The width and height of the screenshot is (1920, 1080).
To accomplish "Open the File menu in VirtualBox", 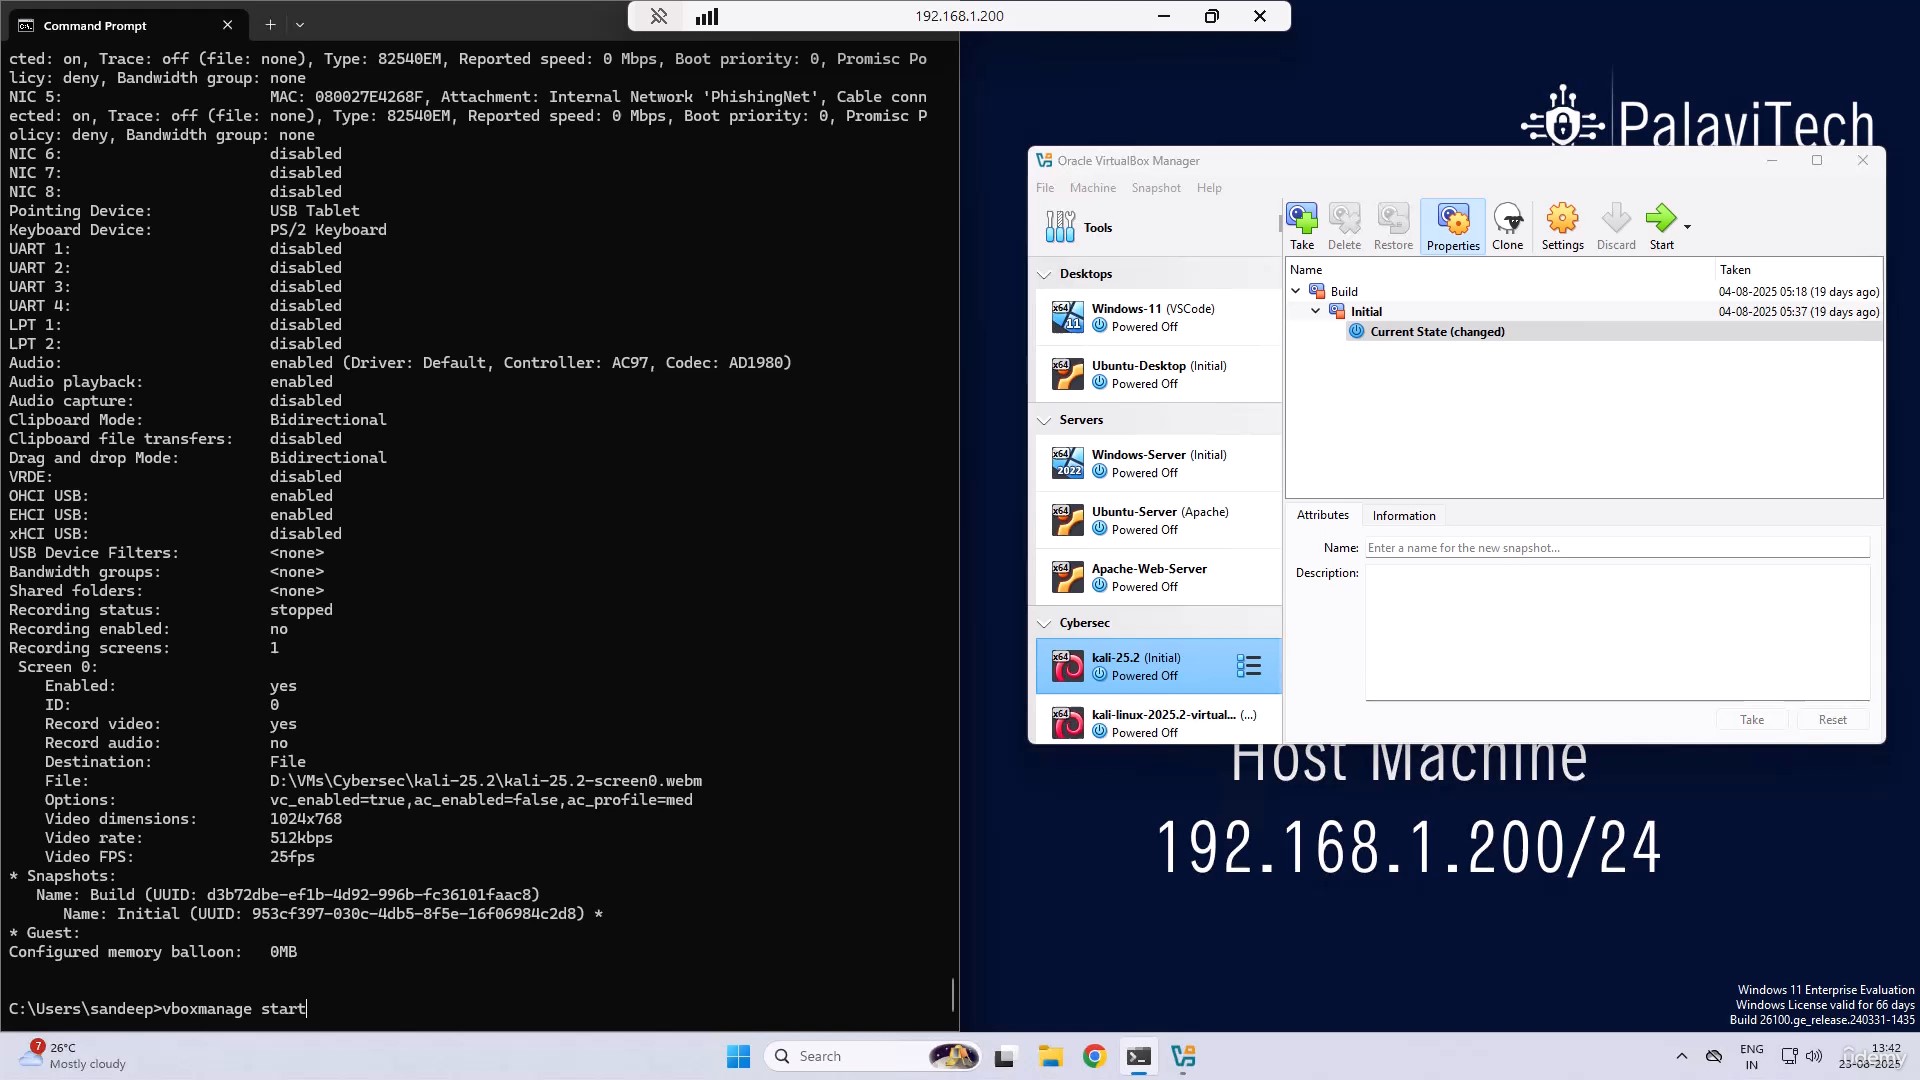I will tap(1045, 188).
